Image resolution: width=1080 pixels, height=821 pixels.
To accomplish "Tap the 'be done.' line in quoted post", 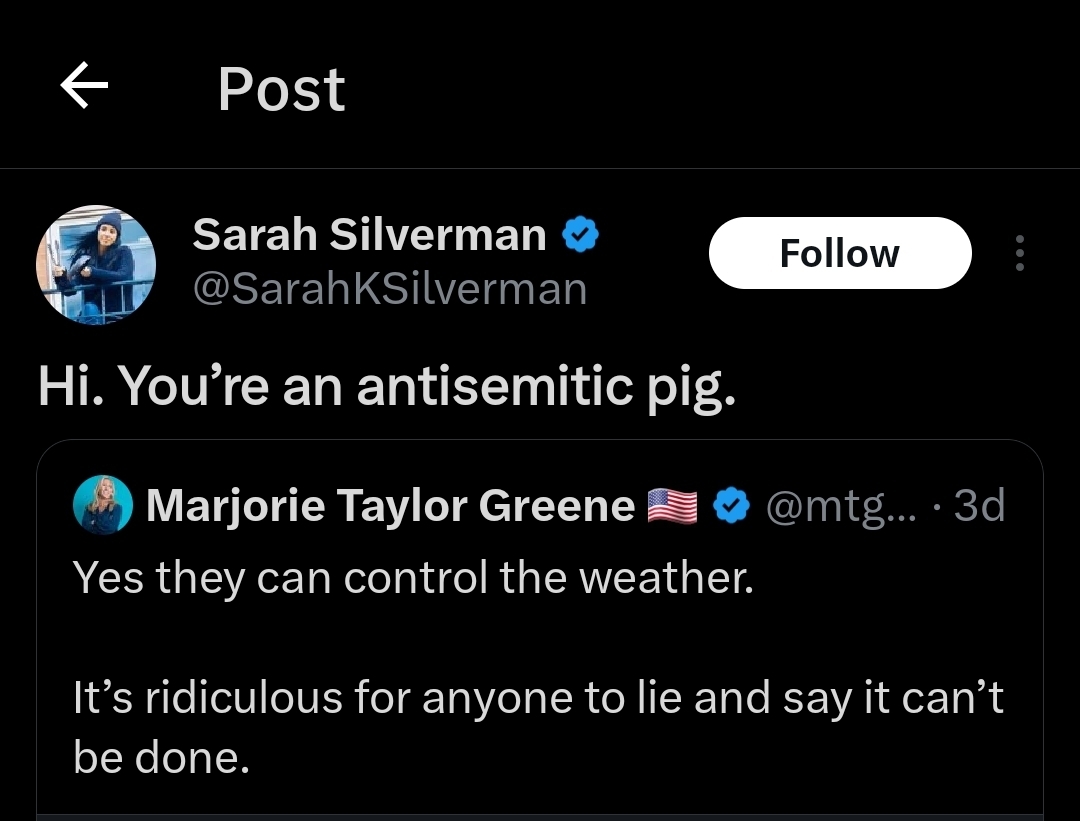I will click(161, 757).
